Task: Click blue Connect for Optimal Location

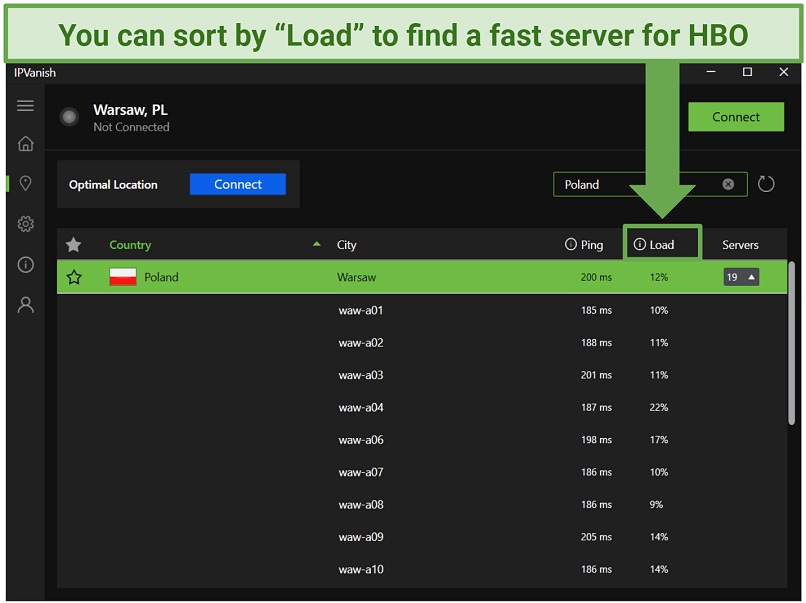Action: 238,184
